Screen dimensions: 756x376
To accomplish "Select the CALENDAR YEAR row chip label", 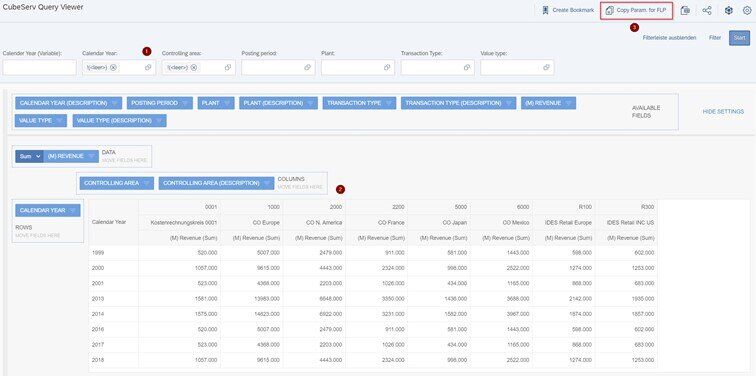I will [x=42, y=211].
